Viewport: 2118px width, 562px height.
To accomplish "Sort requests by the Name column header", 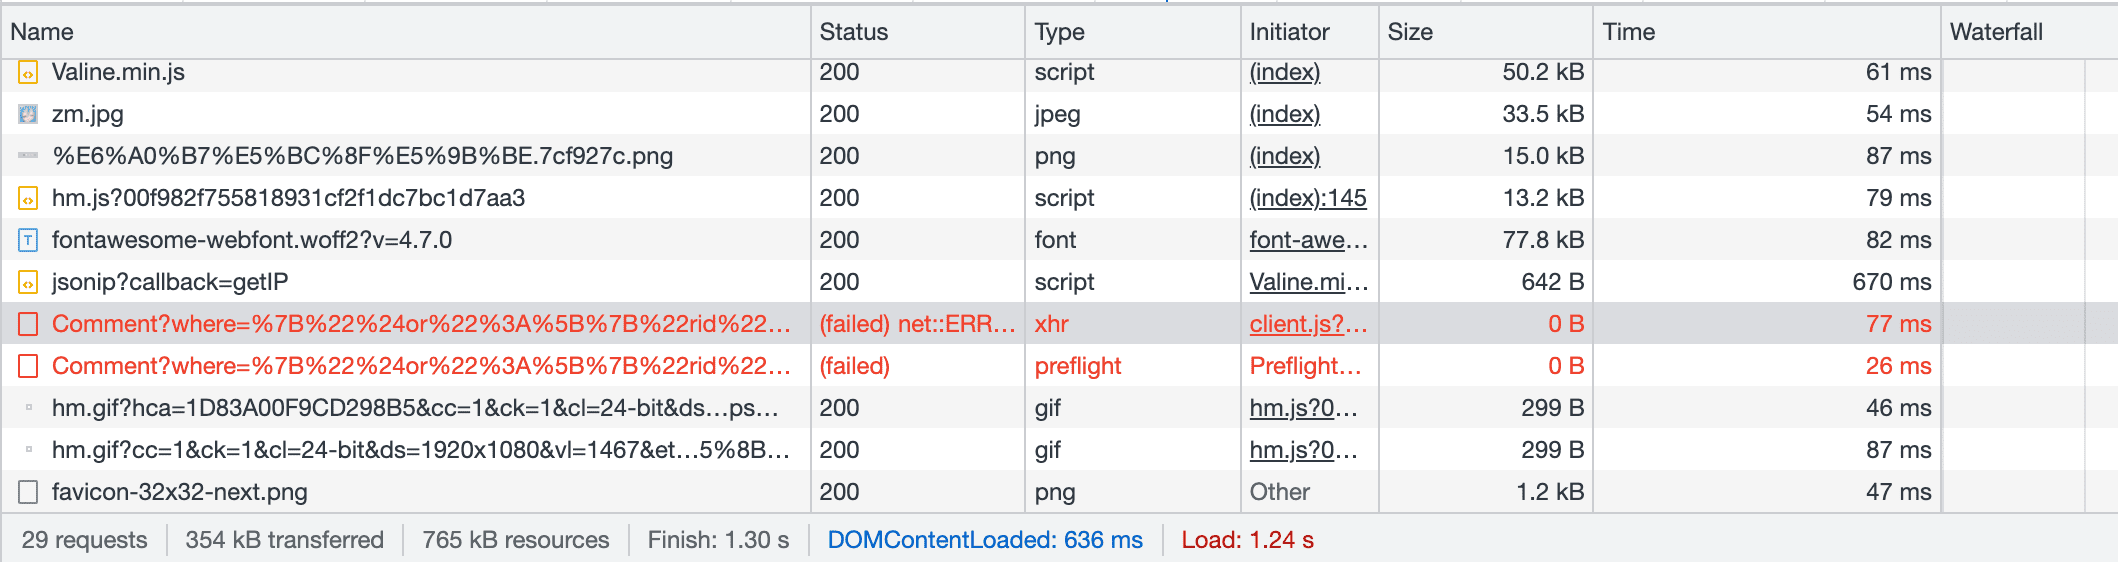I will 42,32.
